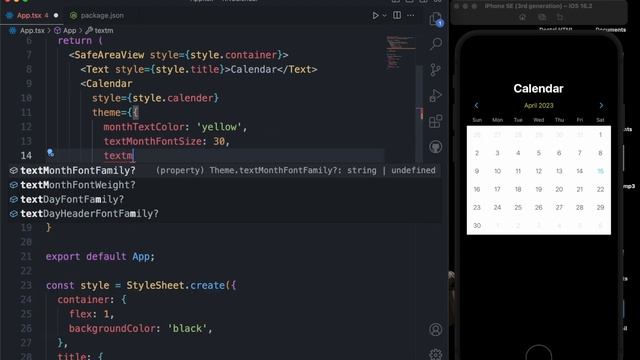
Task: Switch to the package.json tab
Action: click(x=97, y=16)
